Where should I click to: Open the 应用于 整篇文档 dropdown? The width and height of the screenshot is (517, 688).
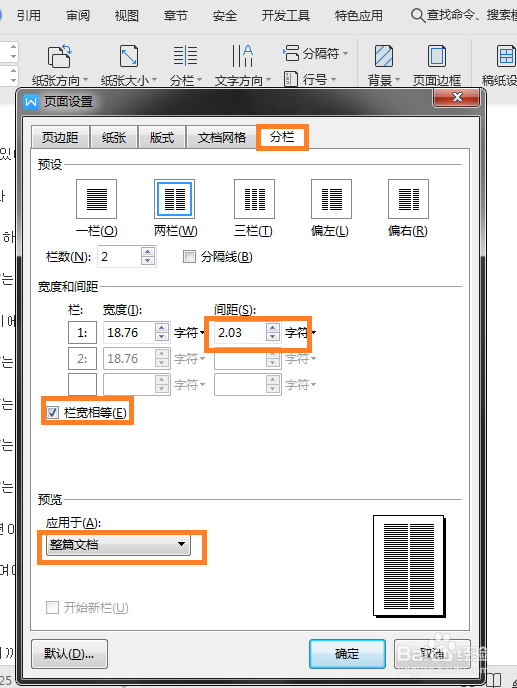118,545
